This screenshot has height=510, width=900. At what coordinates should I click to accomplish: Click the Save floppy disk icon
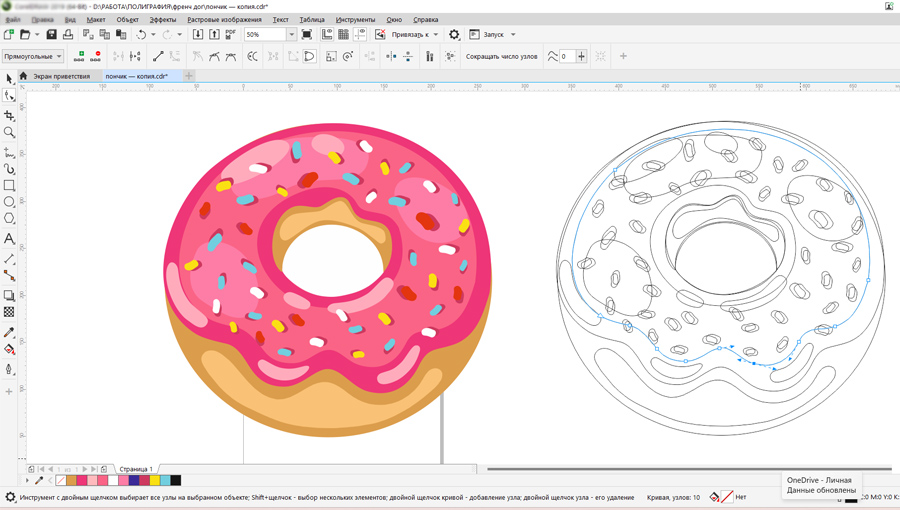point(51,35)
